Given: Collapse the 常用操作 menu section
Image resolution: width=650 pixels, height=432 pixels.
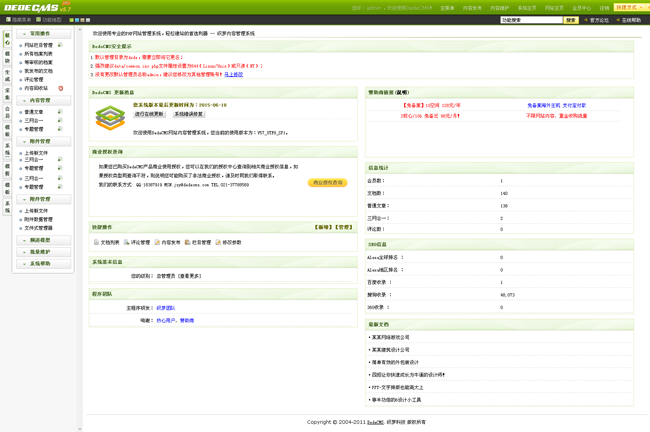Looking at the screenshot, I should (x=44, y=34).
